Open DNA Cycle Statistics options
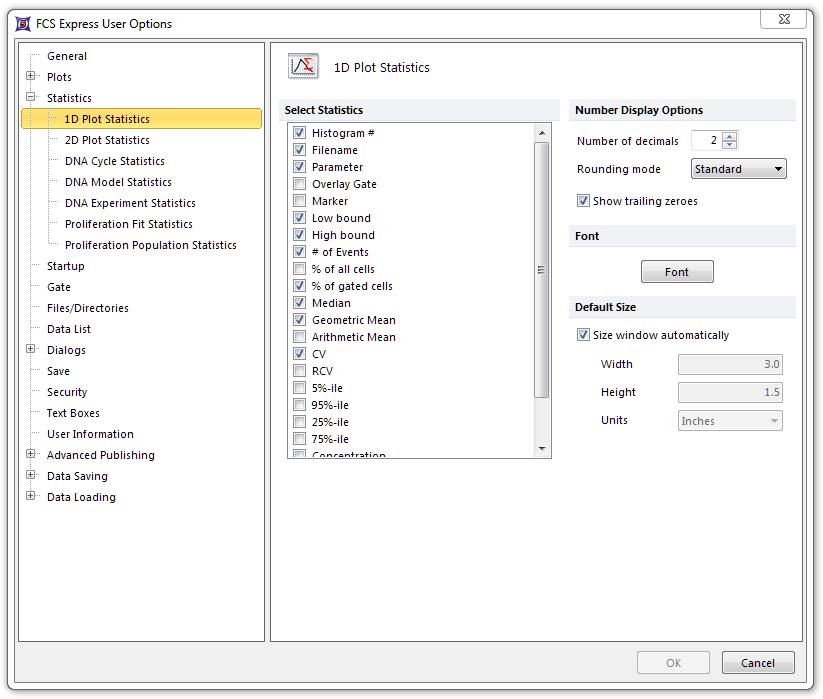The width and height of the screenshot is (823, 699). point(114,161)
